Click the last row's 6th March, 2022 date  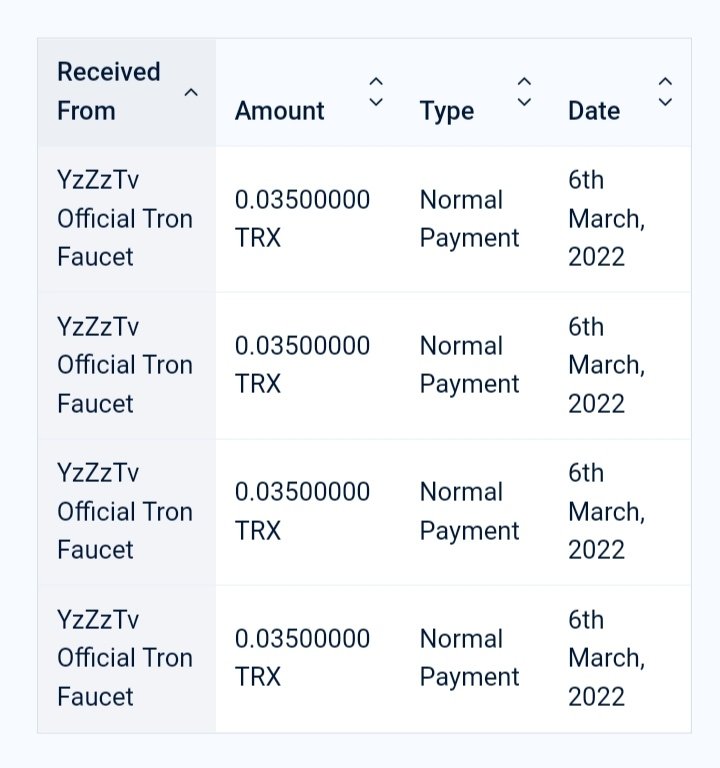point(606,658)
